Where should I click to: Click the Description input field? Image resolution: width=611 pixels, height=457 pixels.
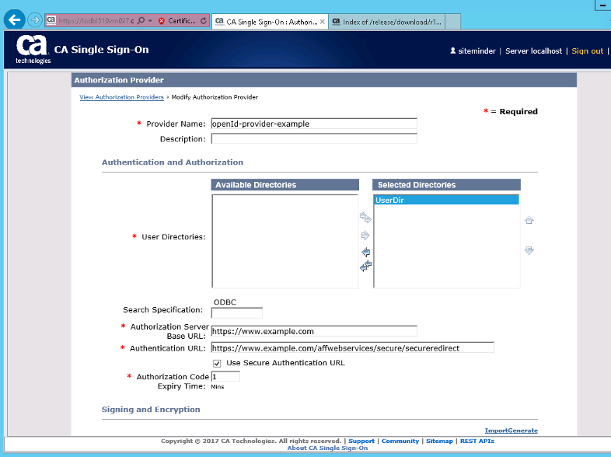[x=314, y=139]
